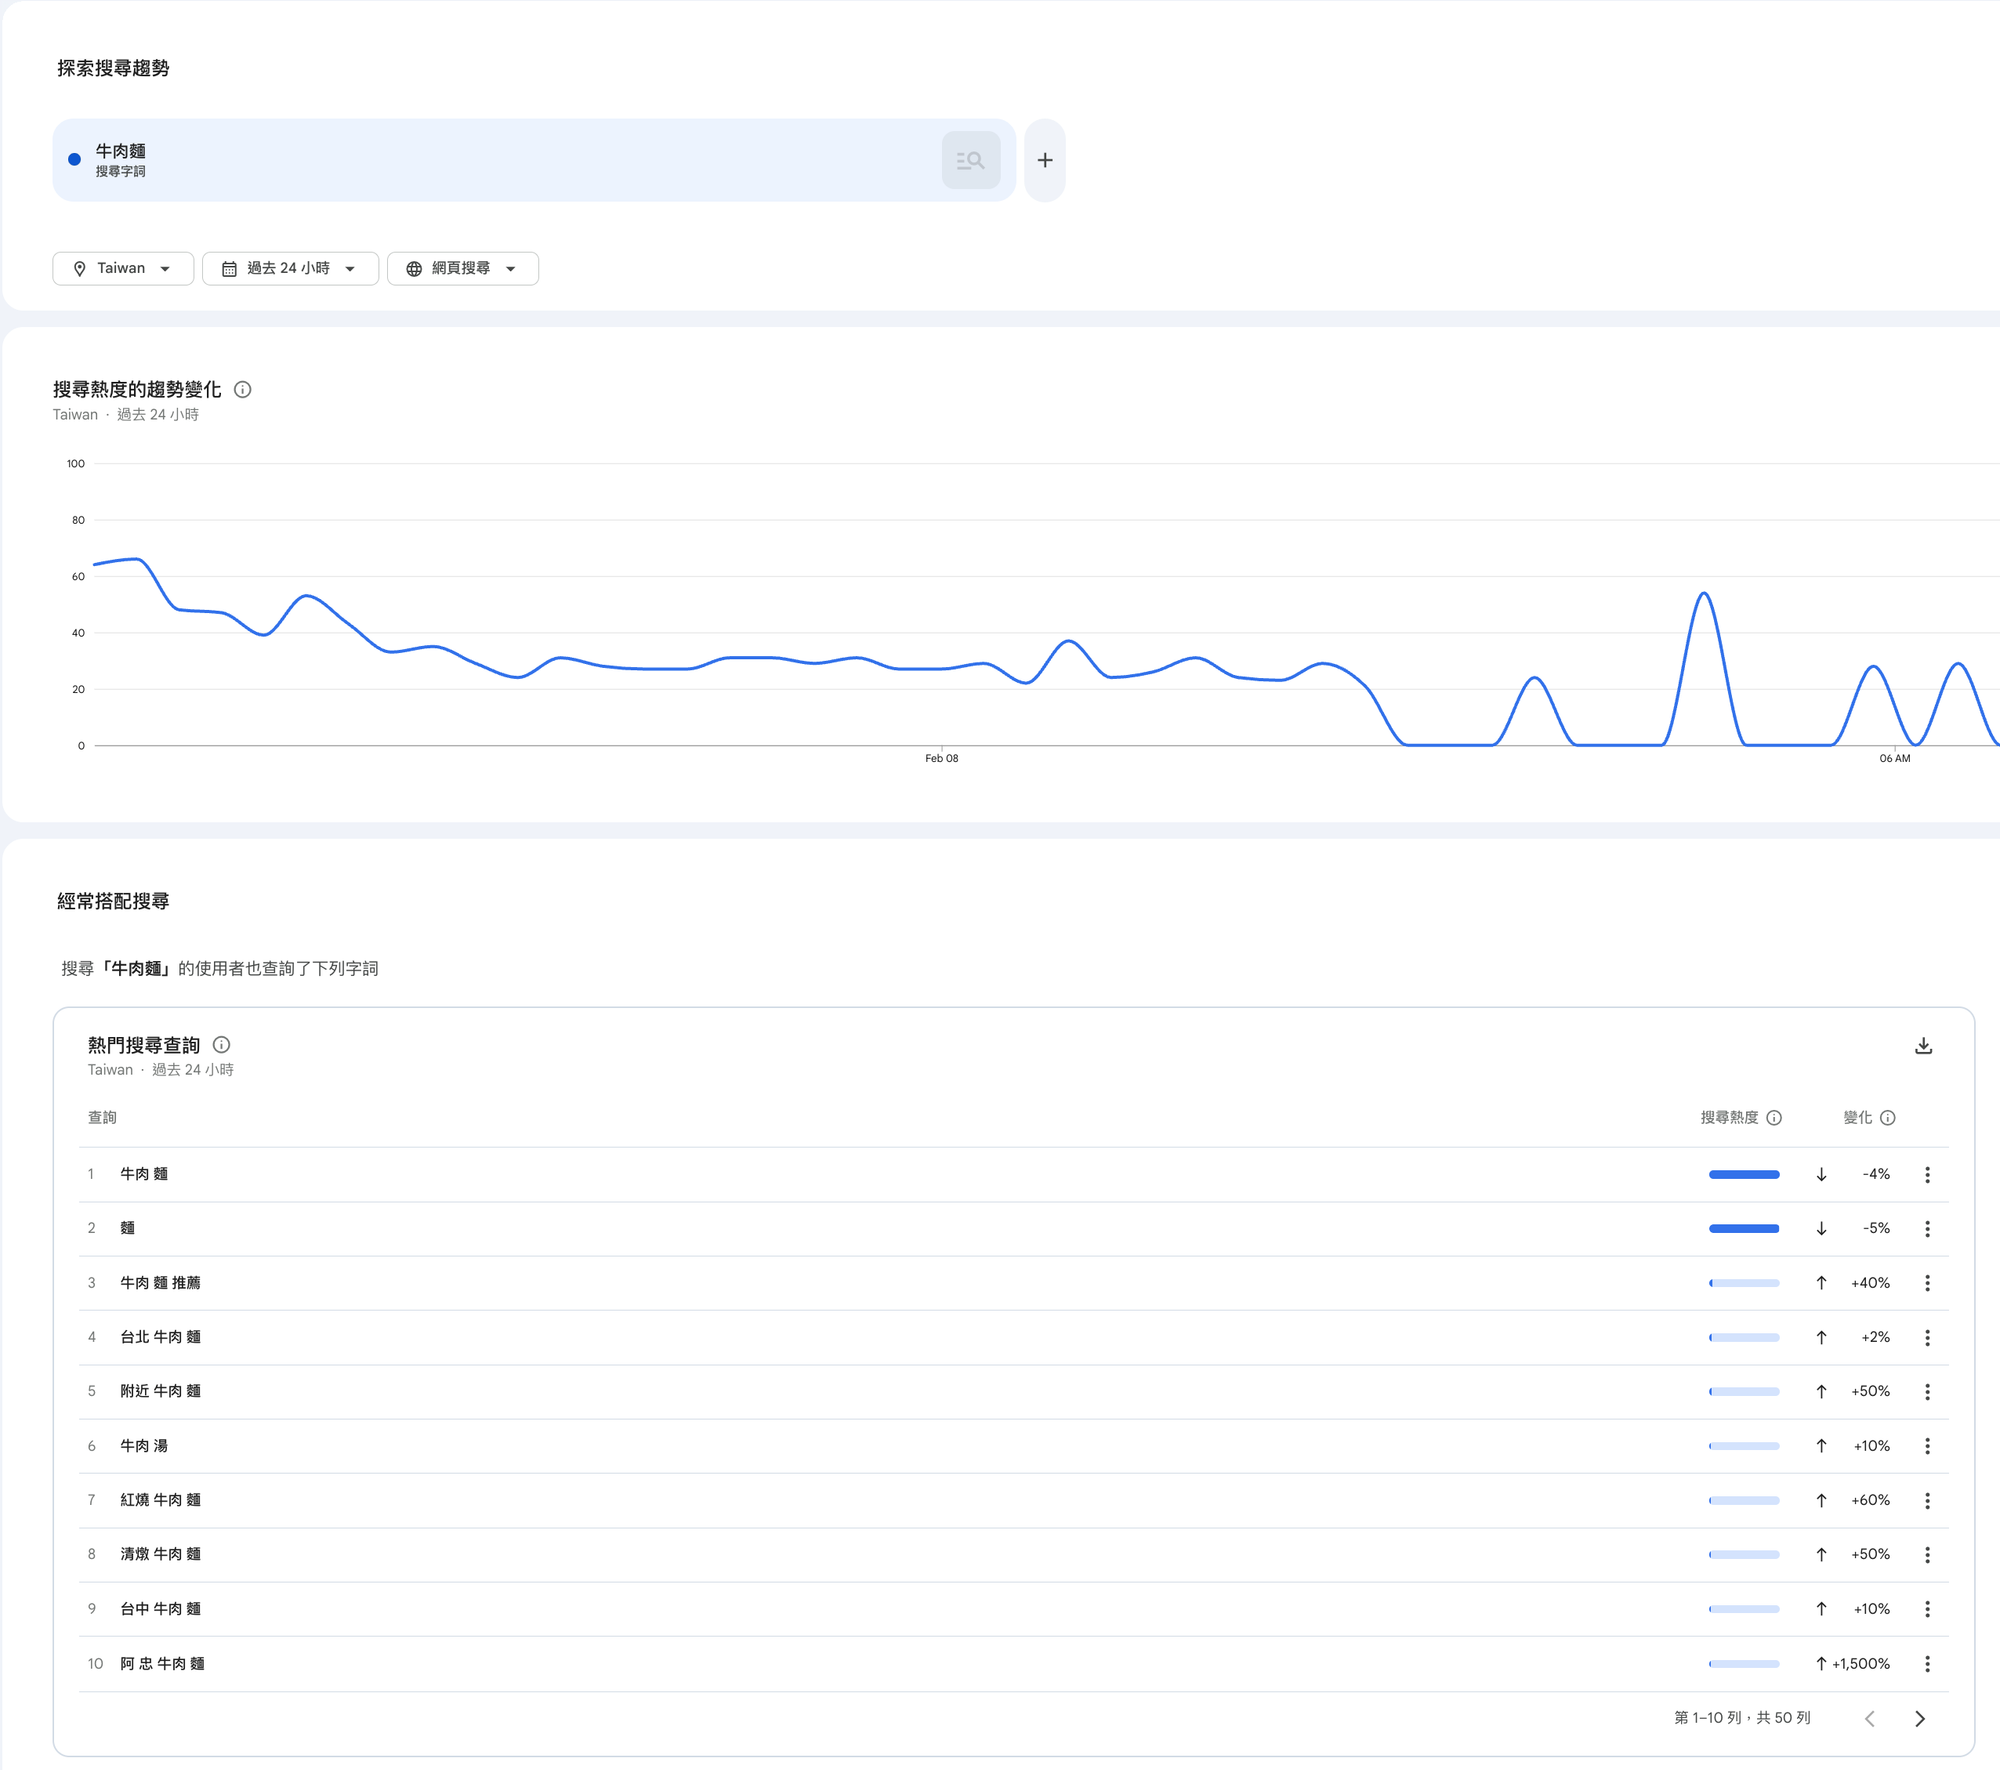Open the Taiwan location dropdown
Screen dimensions: 2000x1770
(x=122, y=267)
